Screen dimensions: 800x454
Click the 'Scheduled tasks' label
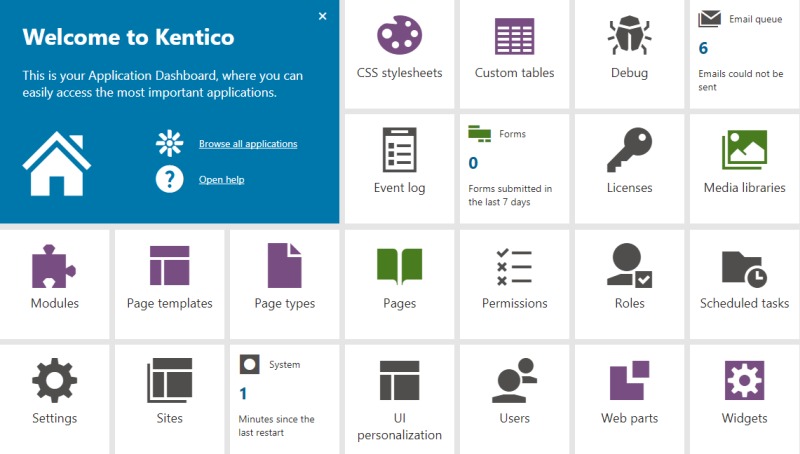pyautogui.click(x=744, y=304)
